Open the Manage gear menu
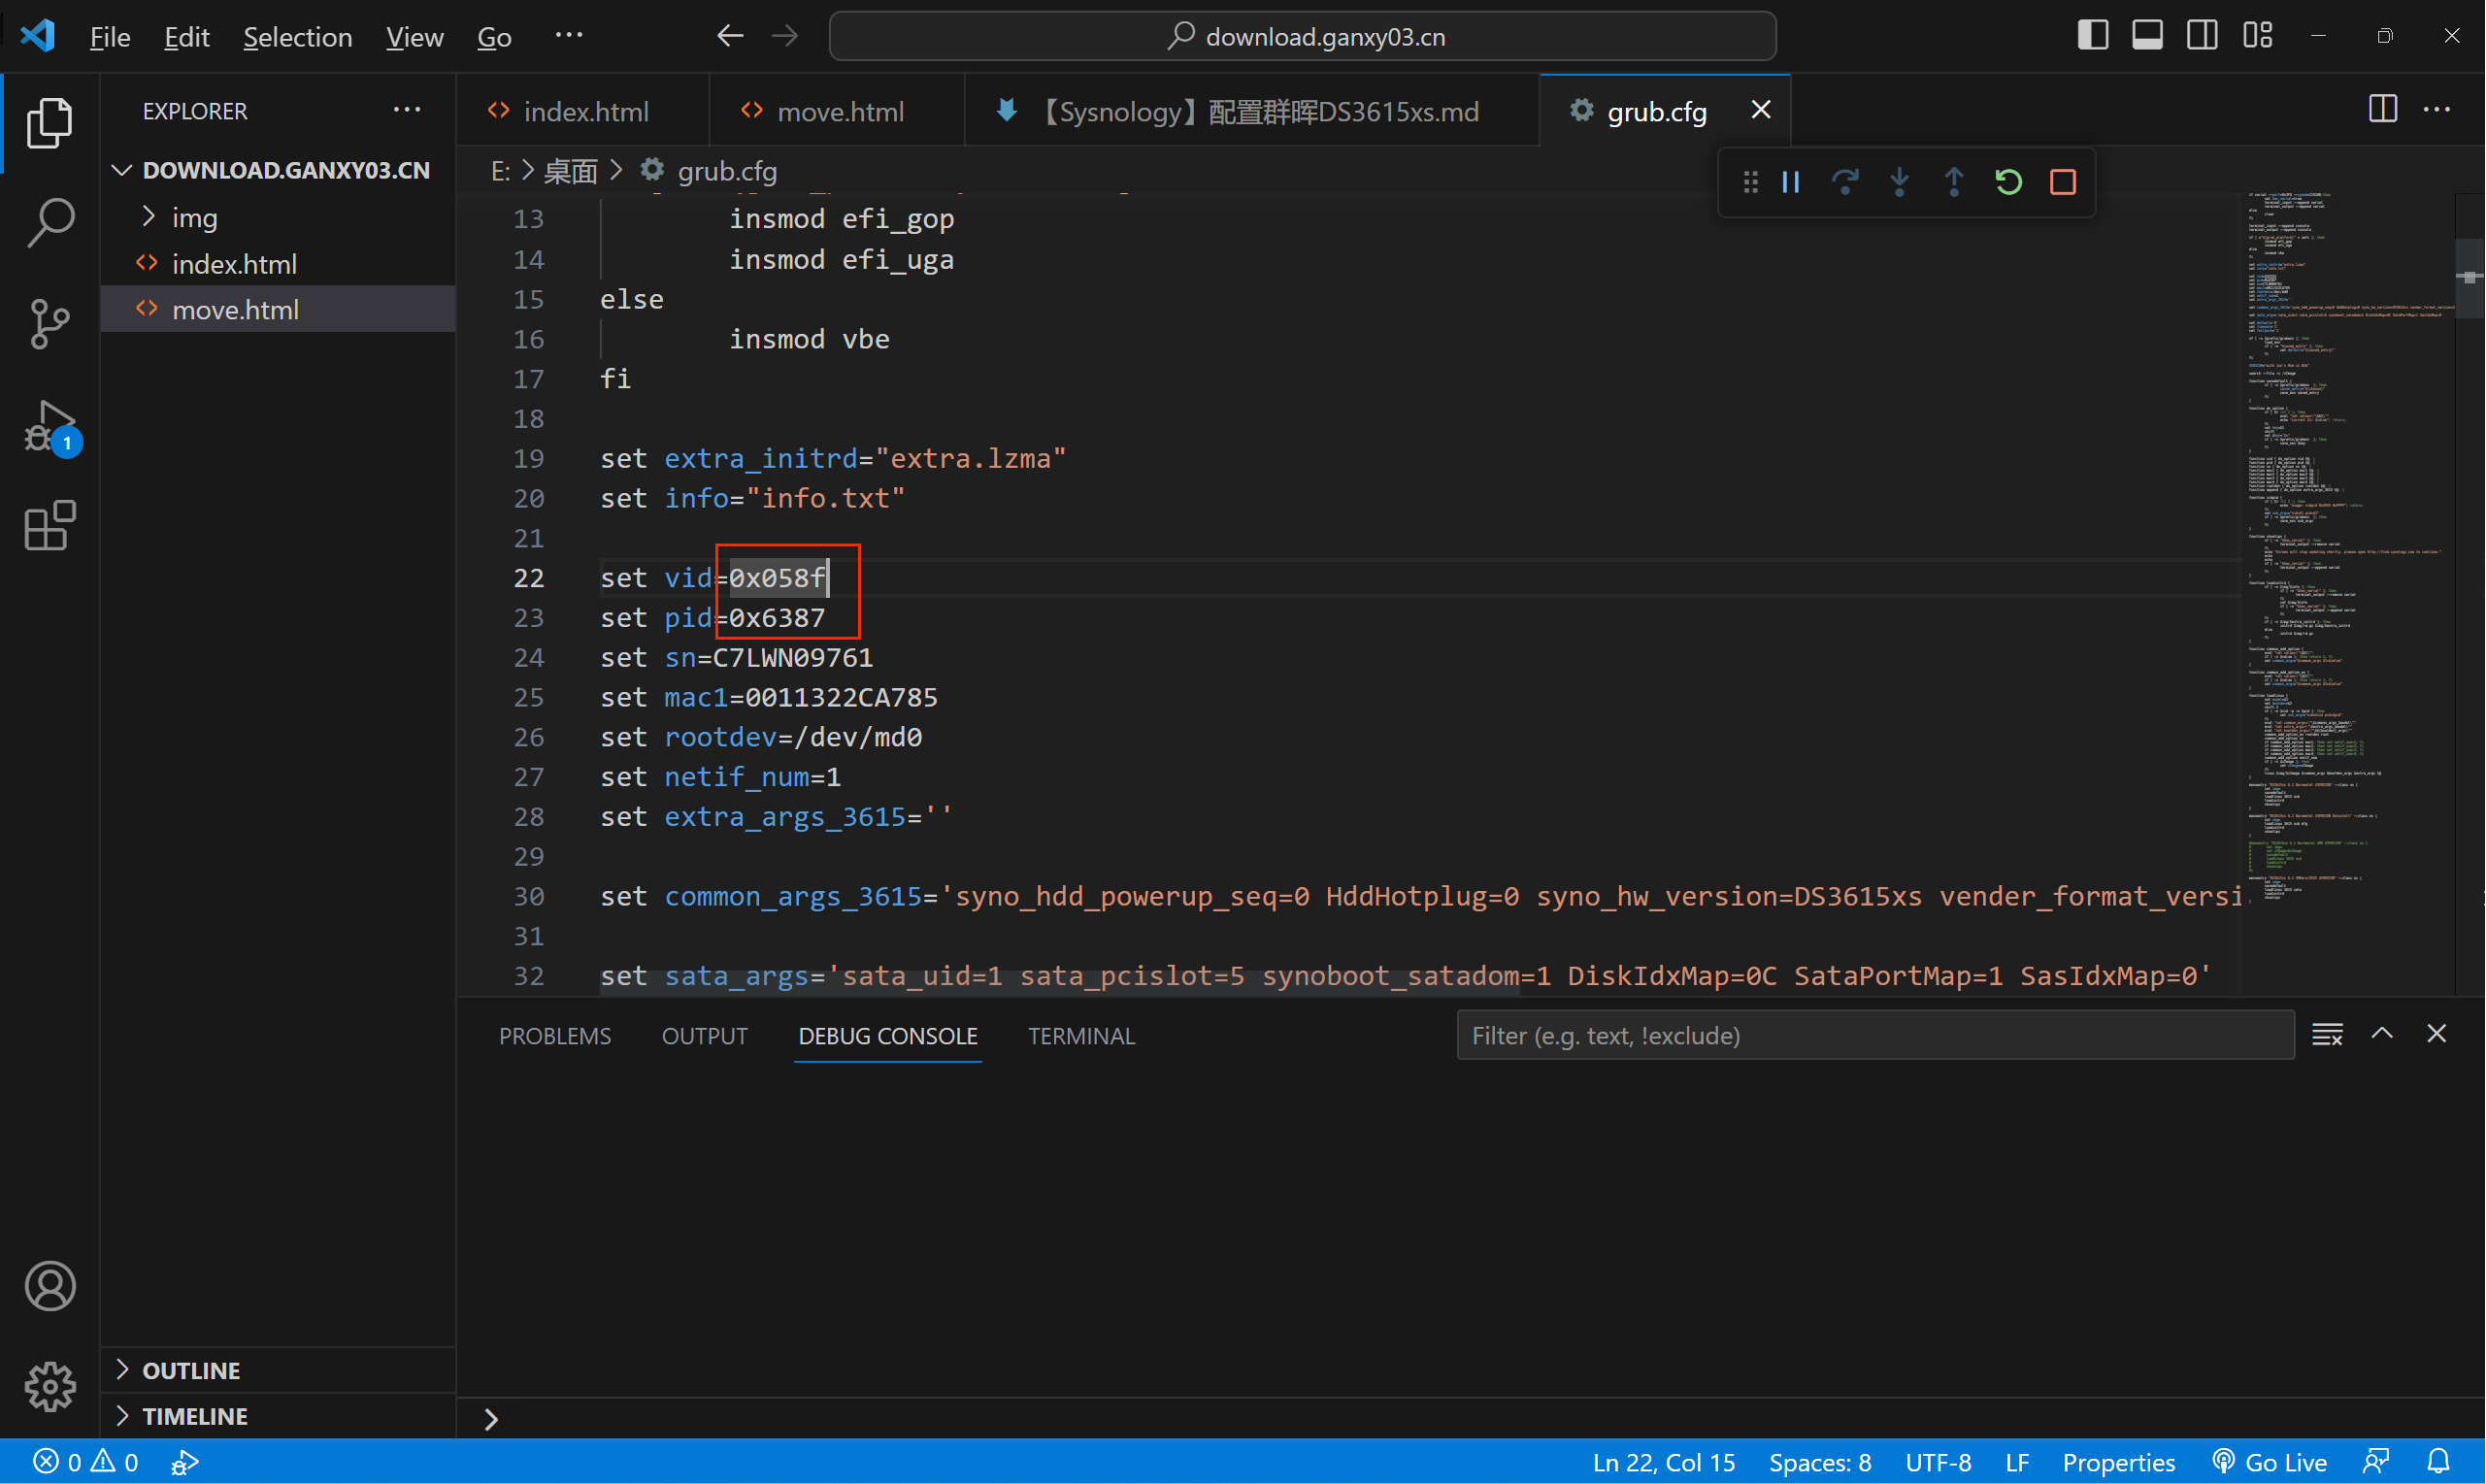 pos(50,1386)
